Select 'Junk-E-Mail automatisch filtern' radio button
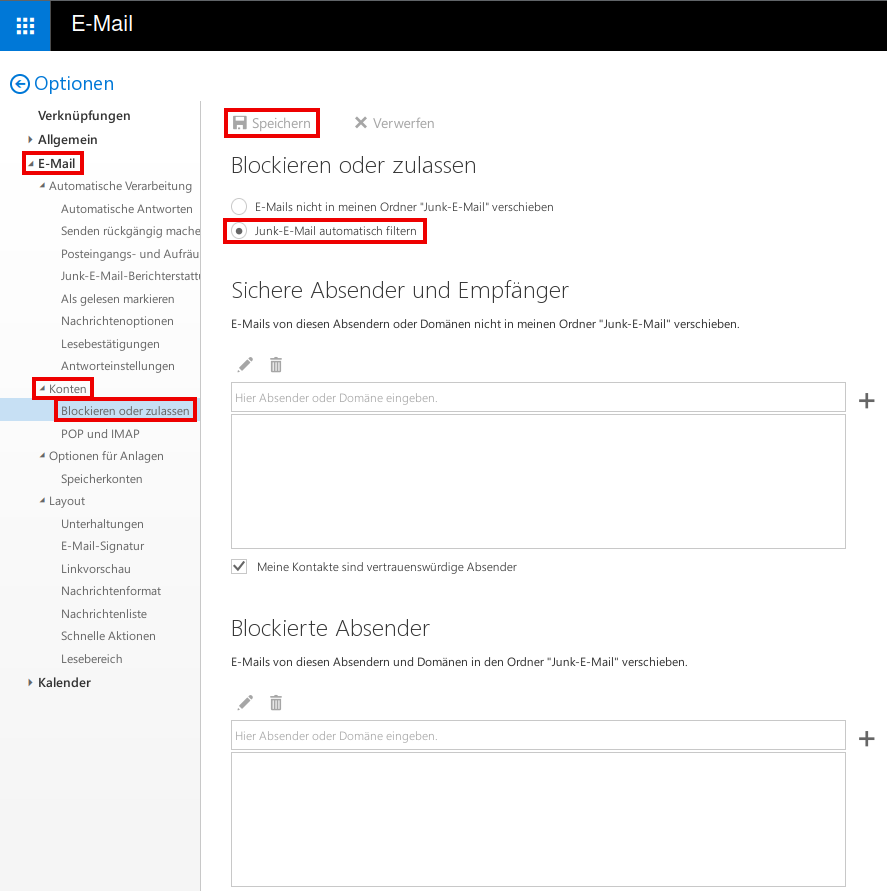The height and width of the screenshot is (891, 887). [239, 231]
